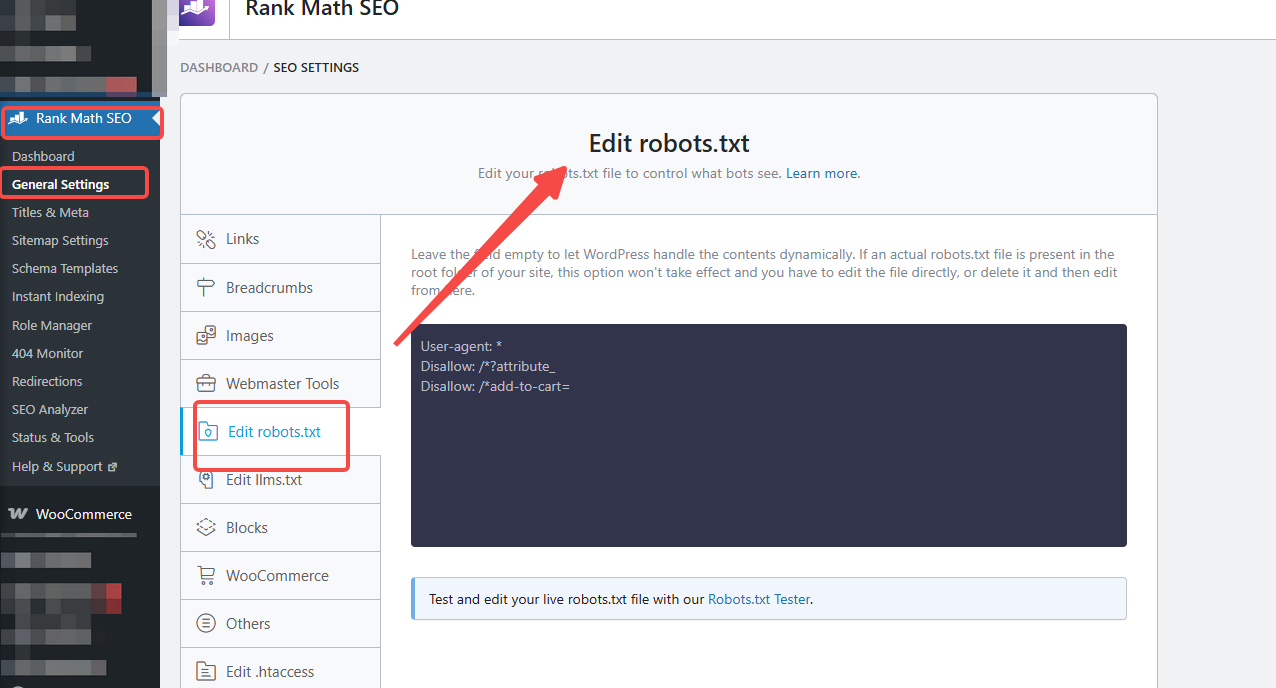Switch to the Breadcrumbs settings tab

(281, 287)
